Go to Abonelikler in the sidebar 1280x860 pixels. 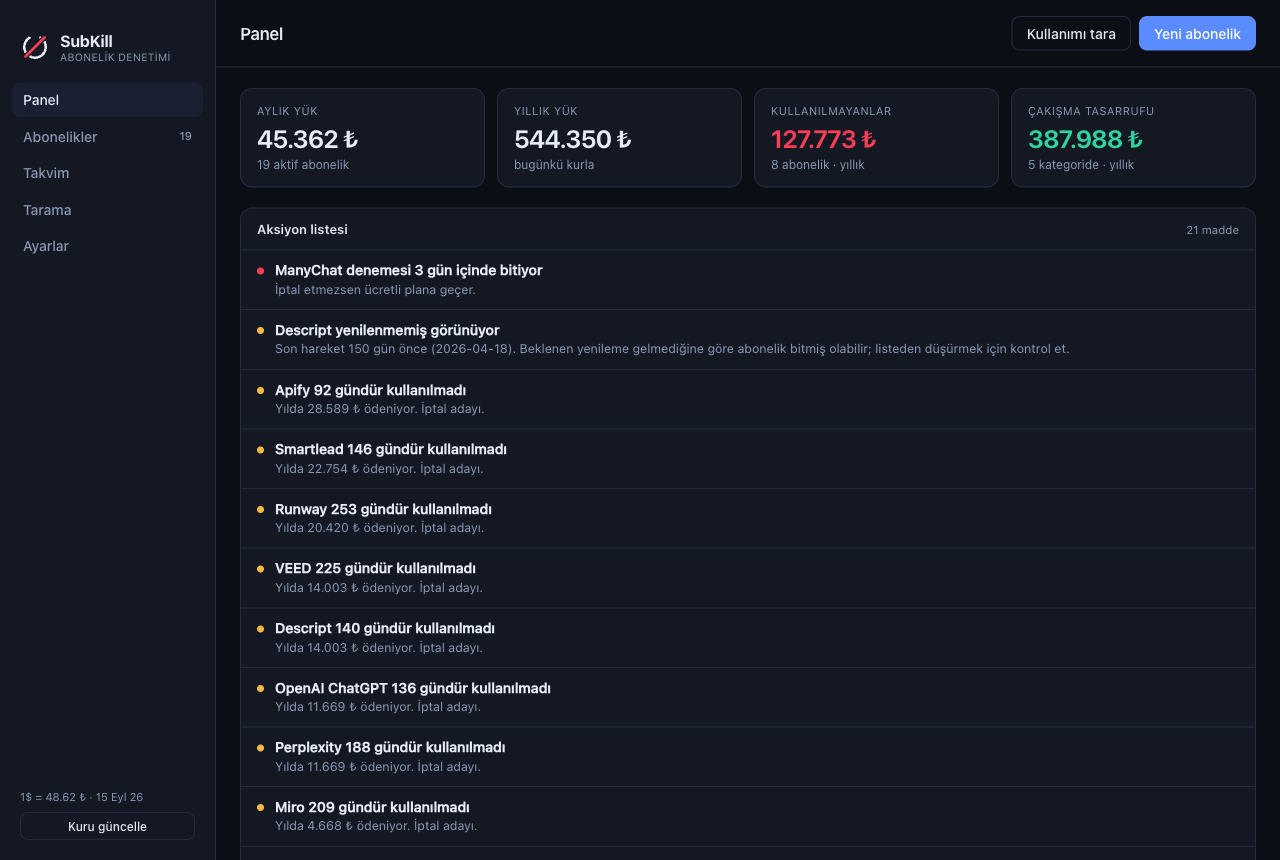tap(107, 137)
